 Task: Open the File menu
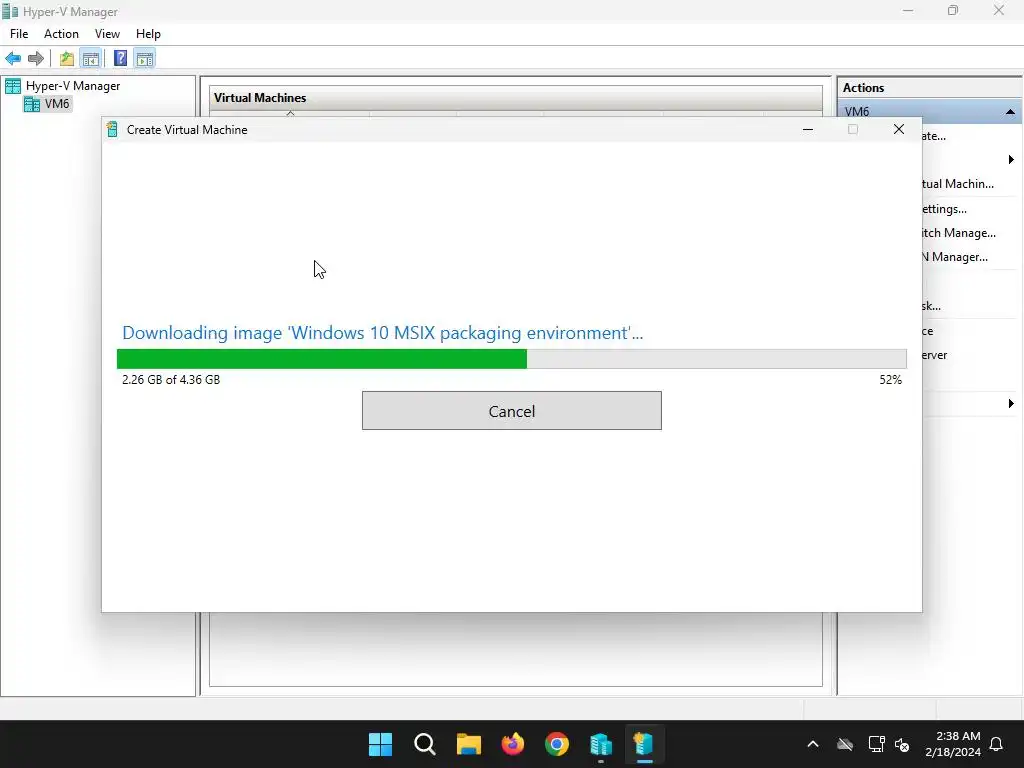click(x=19, y=34)
